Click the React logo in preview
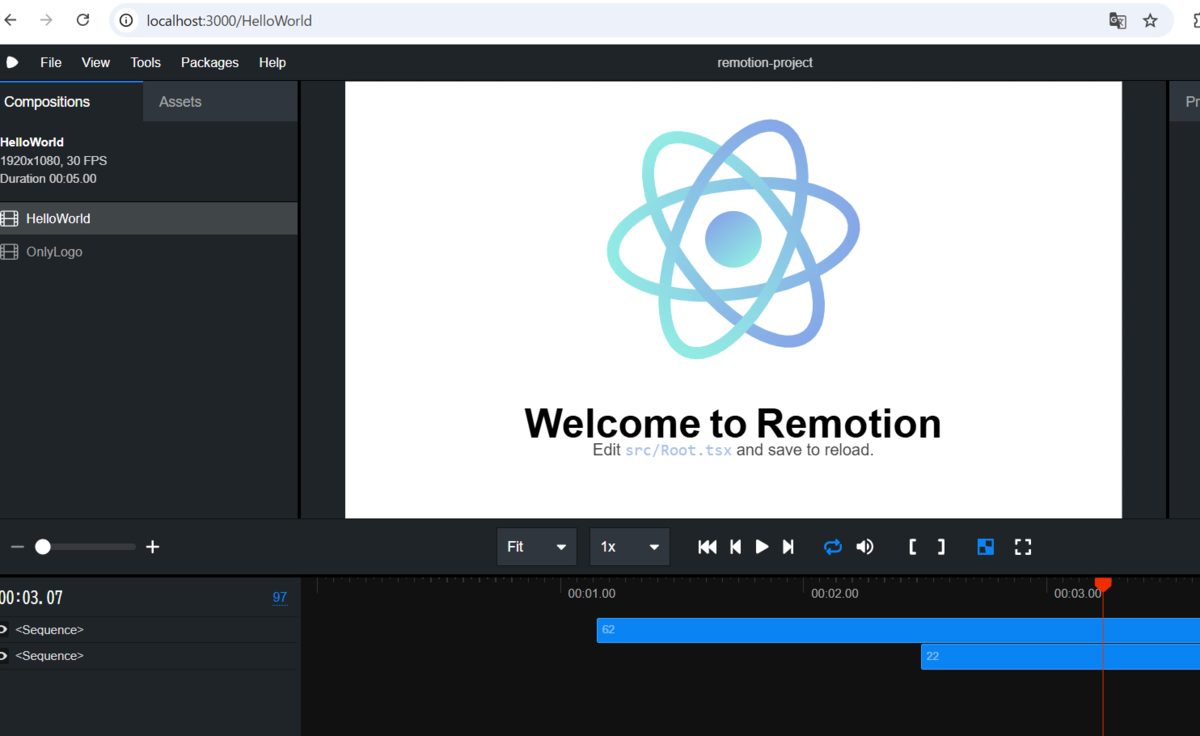The height and width of the screenshot is (736, 1200). coord(733,239)
